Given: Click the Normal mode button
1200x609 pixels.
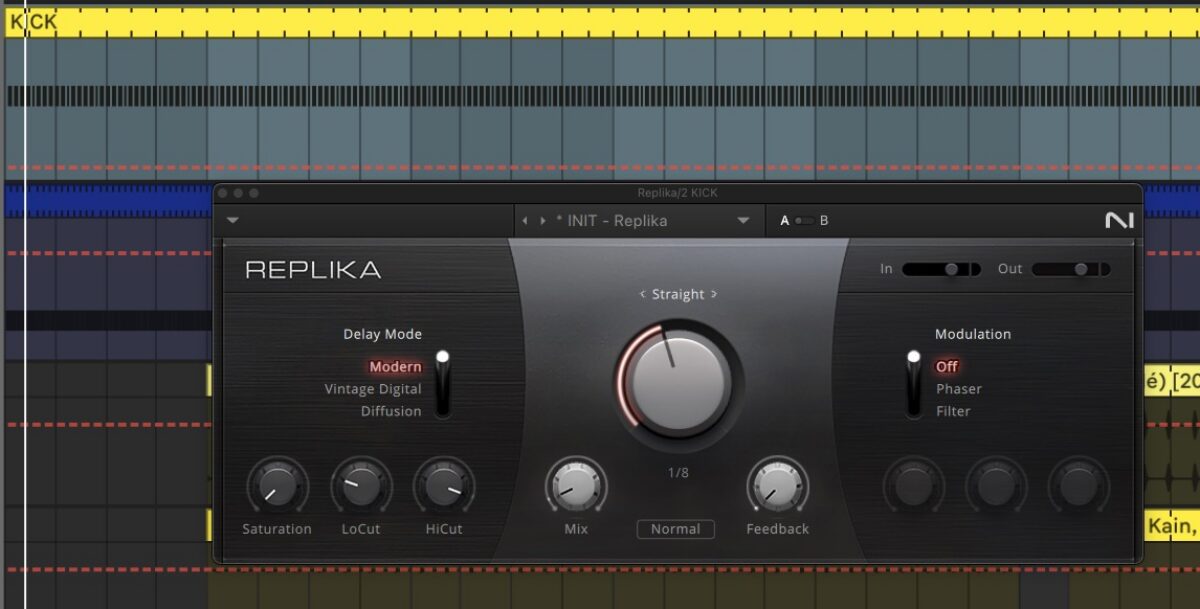Looking at the screenshot, I should pos(676,529).
